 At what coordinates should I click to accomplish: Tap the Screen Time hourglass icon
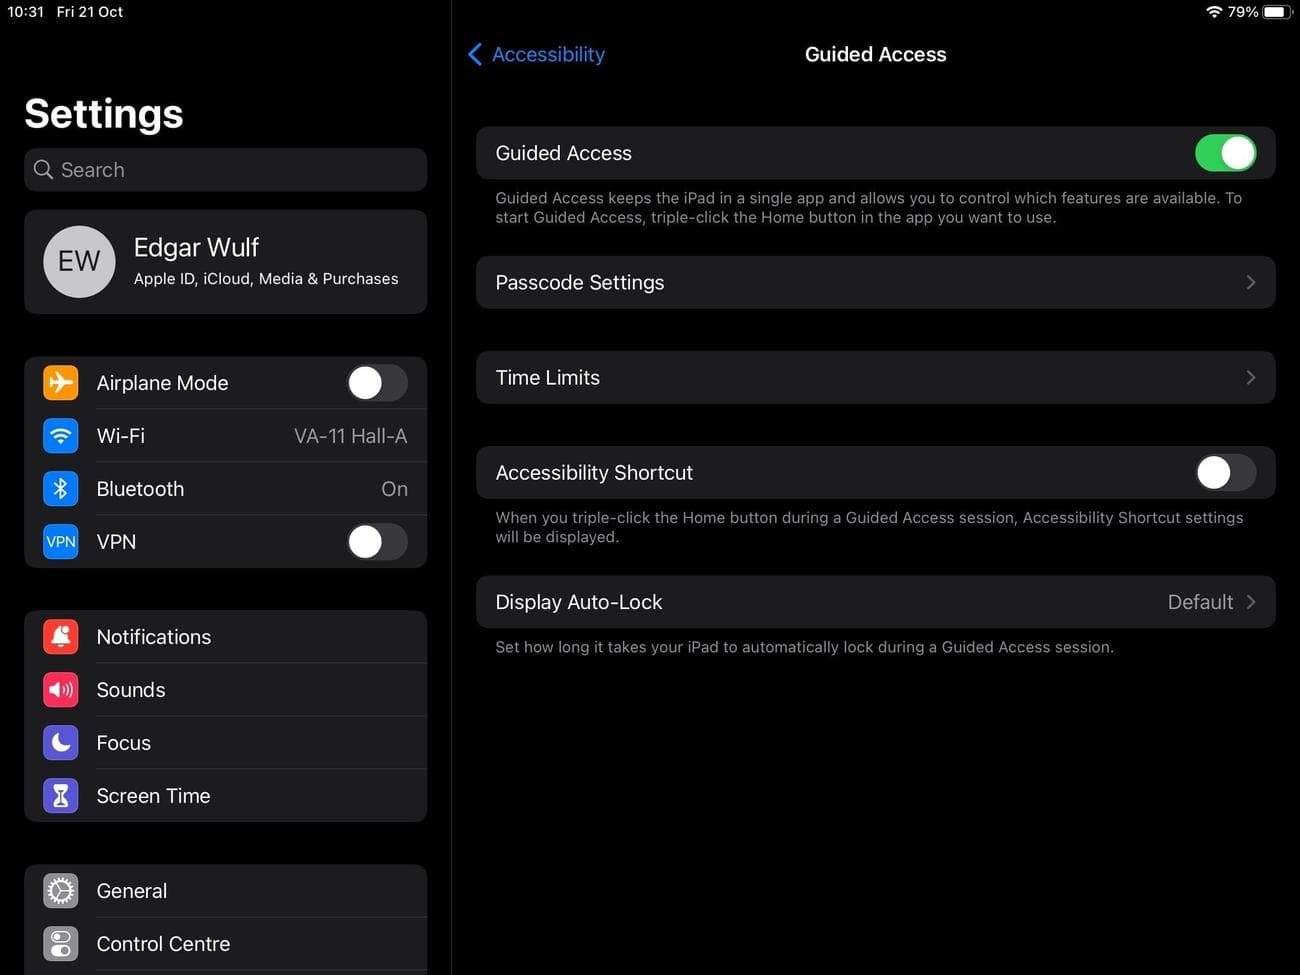click(x=61, y=796)
